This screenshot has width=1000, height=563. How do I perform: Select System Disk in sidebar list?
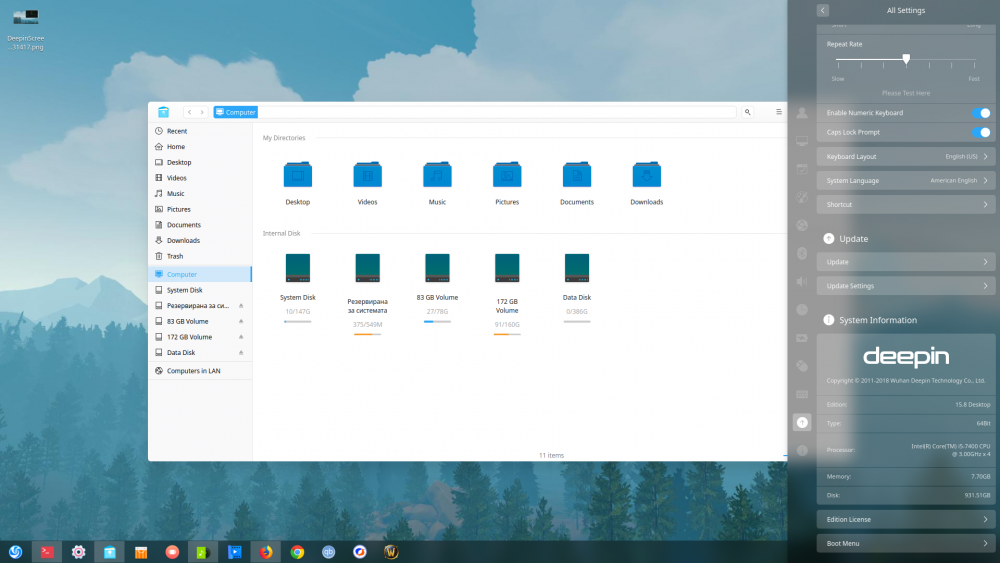tap(200, 290)
